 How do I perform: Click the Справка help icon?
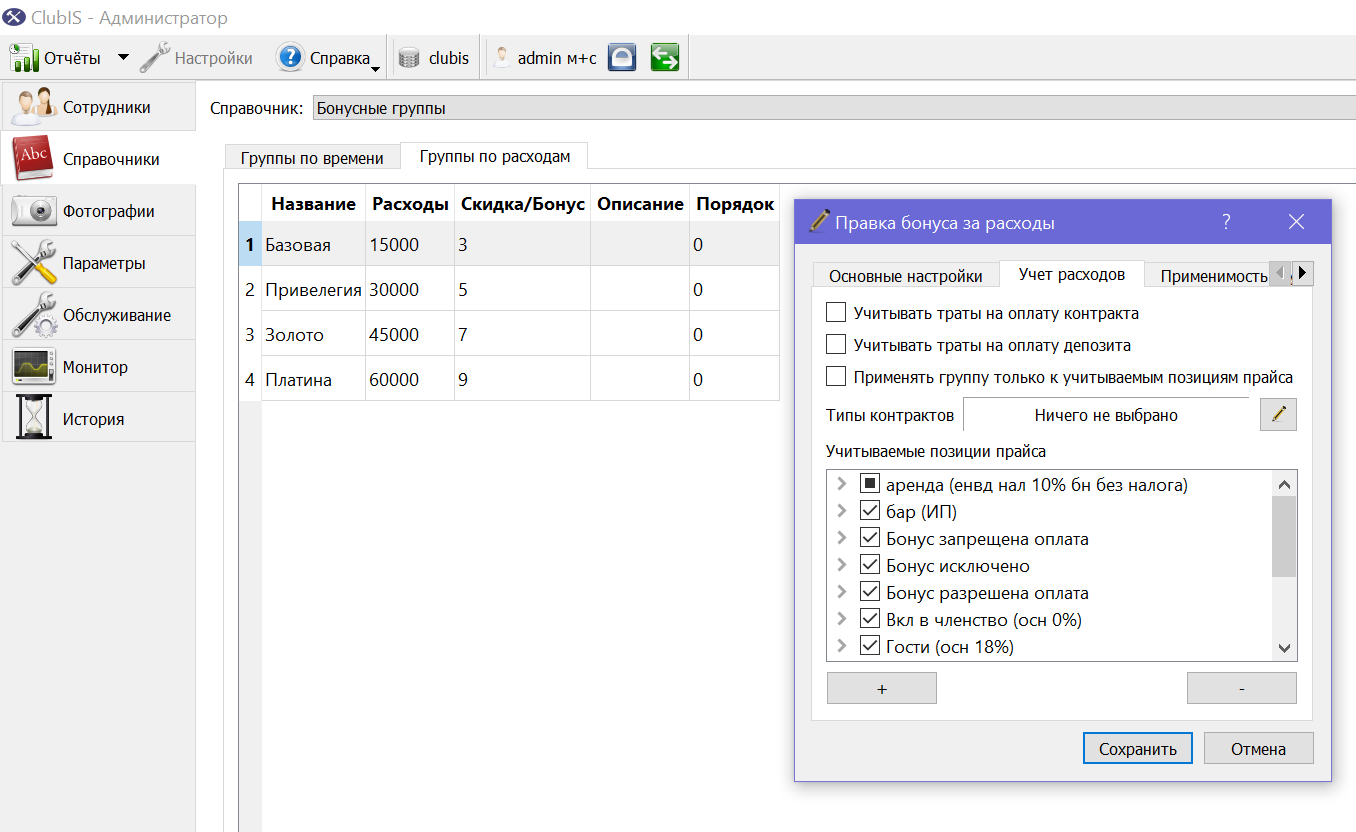(290, 58)
